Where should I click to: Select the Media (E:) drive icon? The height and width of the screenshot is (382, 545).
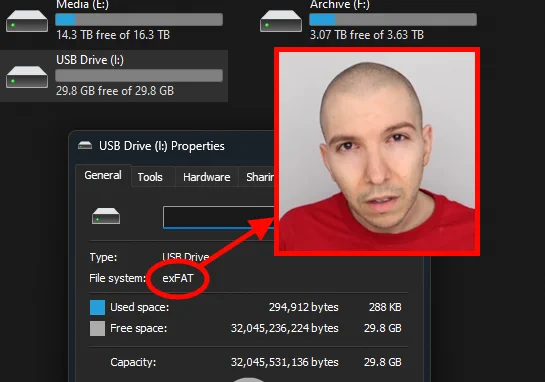click(x=27, y=21)
